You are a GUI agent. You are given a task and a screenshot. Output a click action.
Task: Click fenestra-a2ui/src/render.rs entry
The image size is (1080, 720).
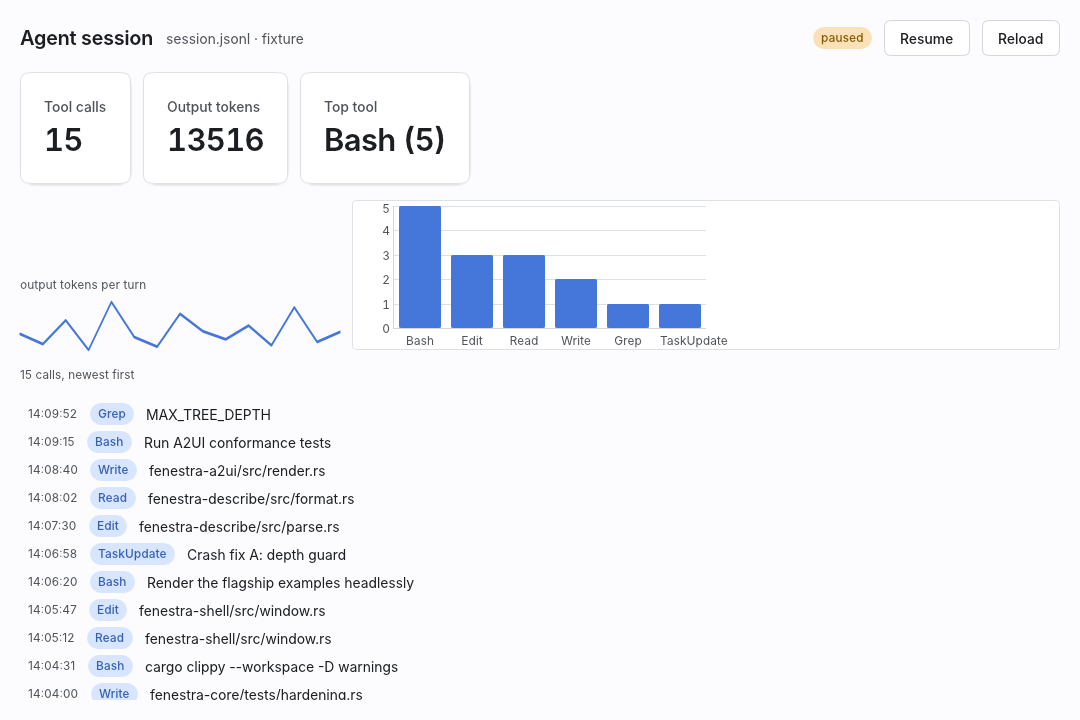(x=237, y=471)
